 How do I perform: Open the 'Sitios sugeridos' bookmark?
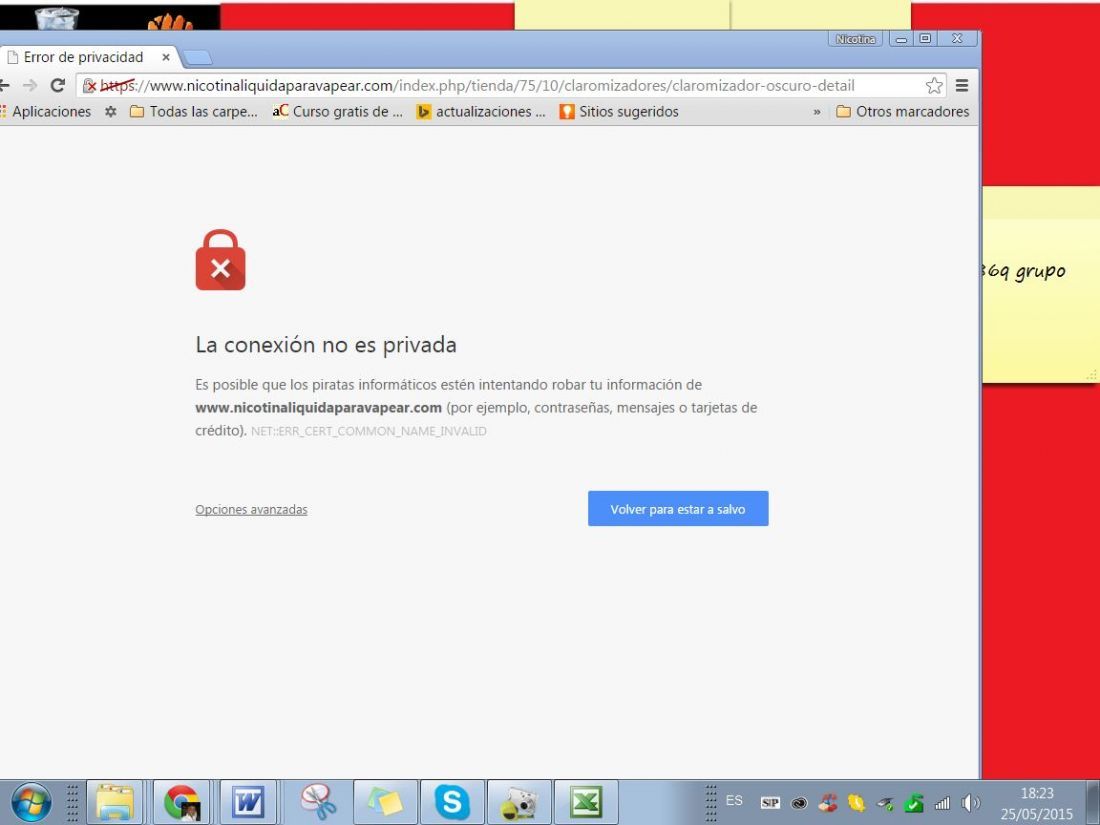(x=619, y=112)
